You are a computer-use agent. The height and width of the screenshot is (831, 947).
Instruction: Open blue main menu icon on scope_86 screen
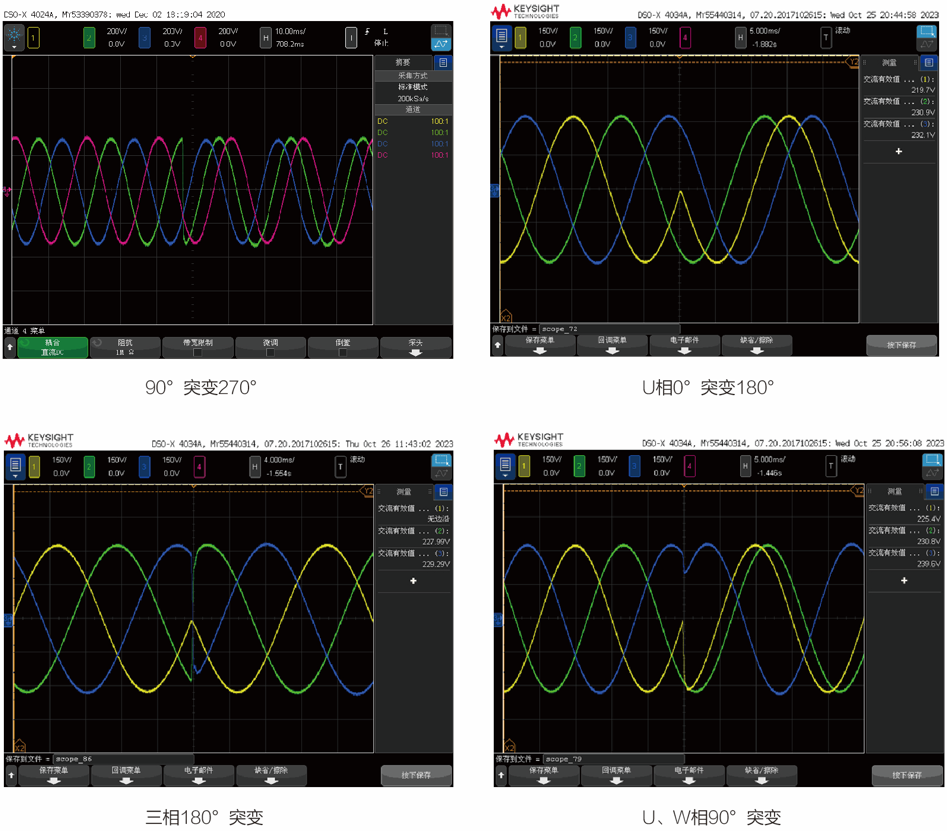click(15, 466)
